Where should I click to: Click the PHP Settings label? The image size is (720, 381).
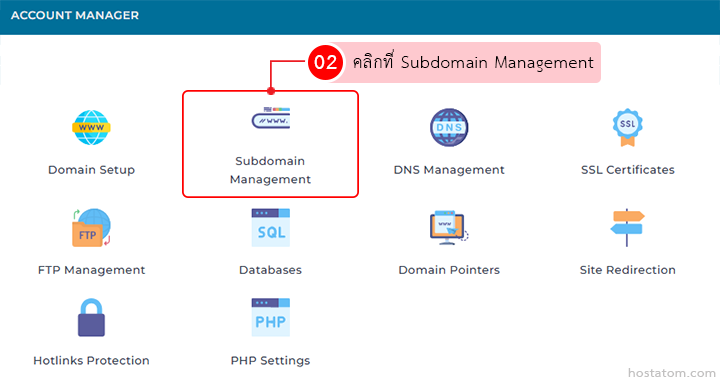tap(270, 360)
